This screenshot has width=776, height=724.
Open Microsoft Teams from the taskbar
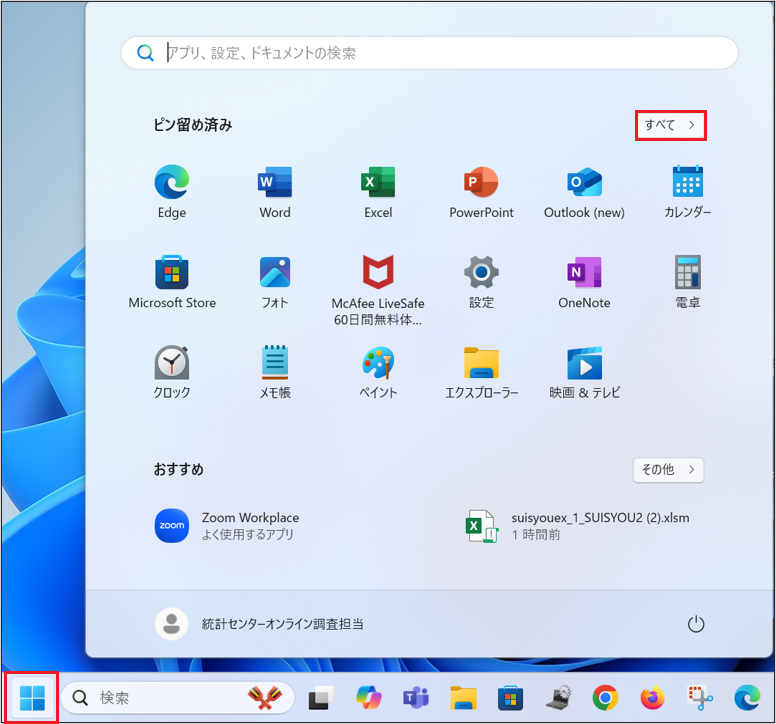(416, 698)
